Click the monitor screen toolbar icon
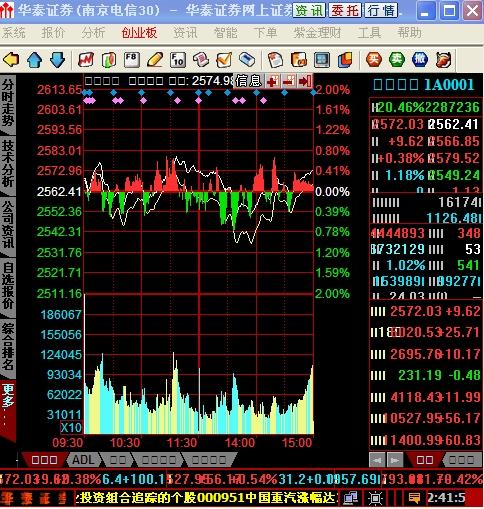 [322, 60]
